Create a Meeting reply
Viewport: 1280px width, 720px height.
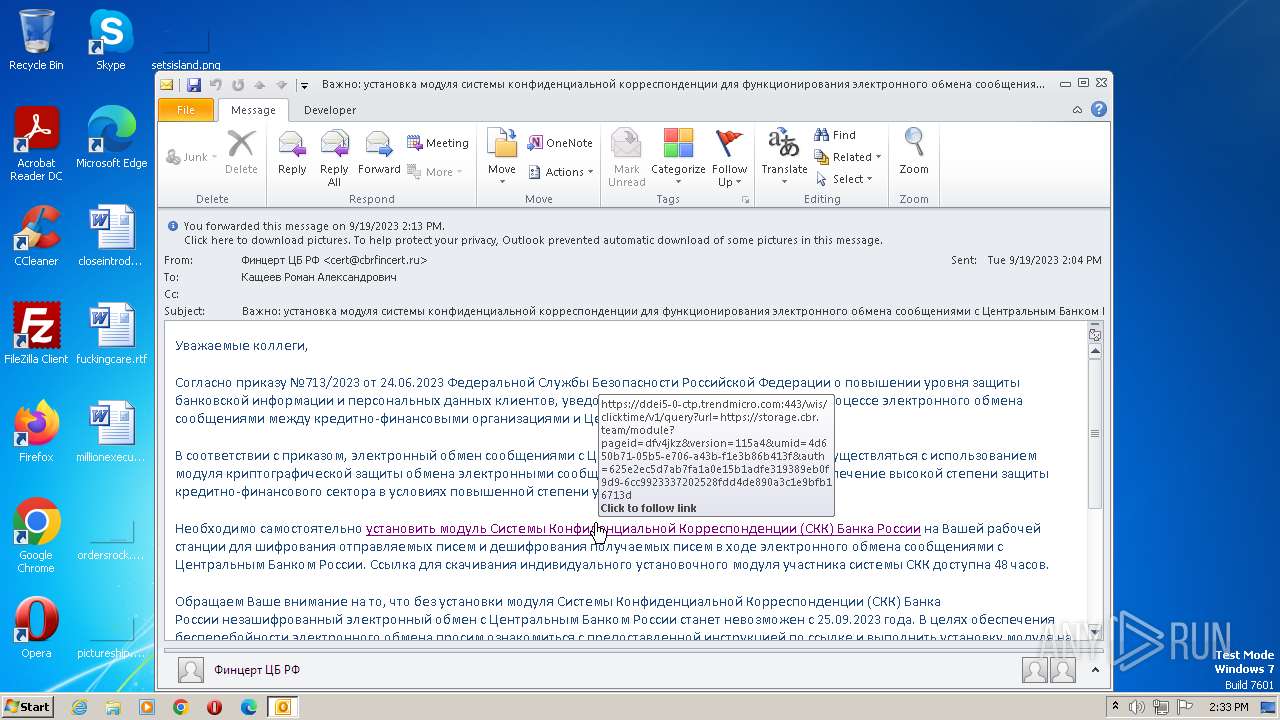[438, 143]
